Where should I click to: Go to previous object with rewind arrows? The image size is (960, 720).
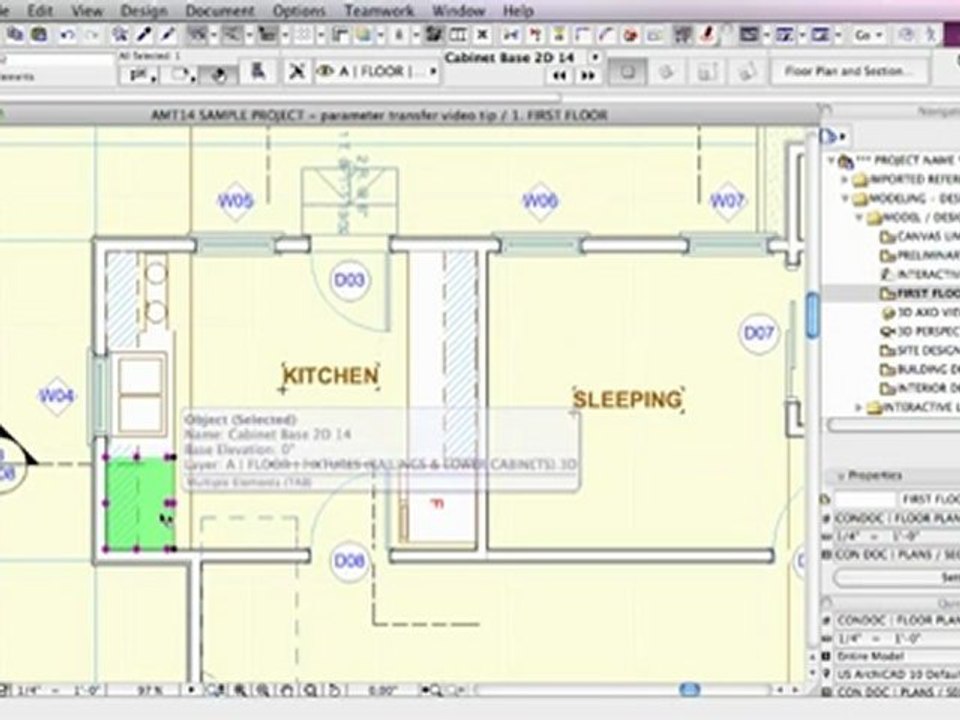click(x=560, y=76)
